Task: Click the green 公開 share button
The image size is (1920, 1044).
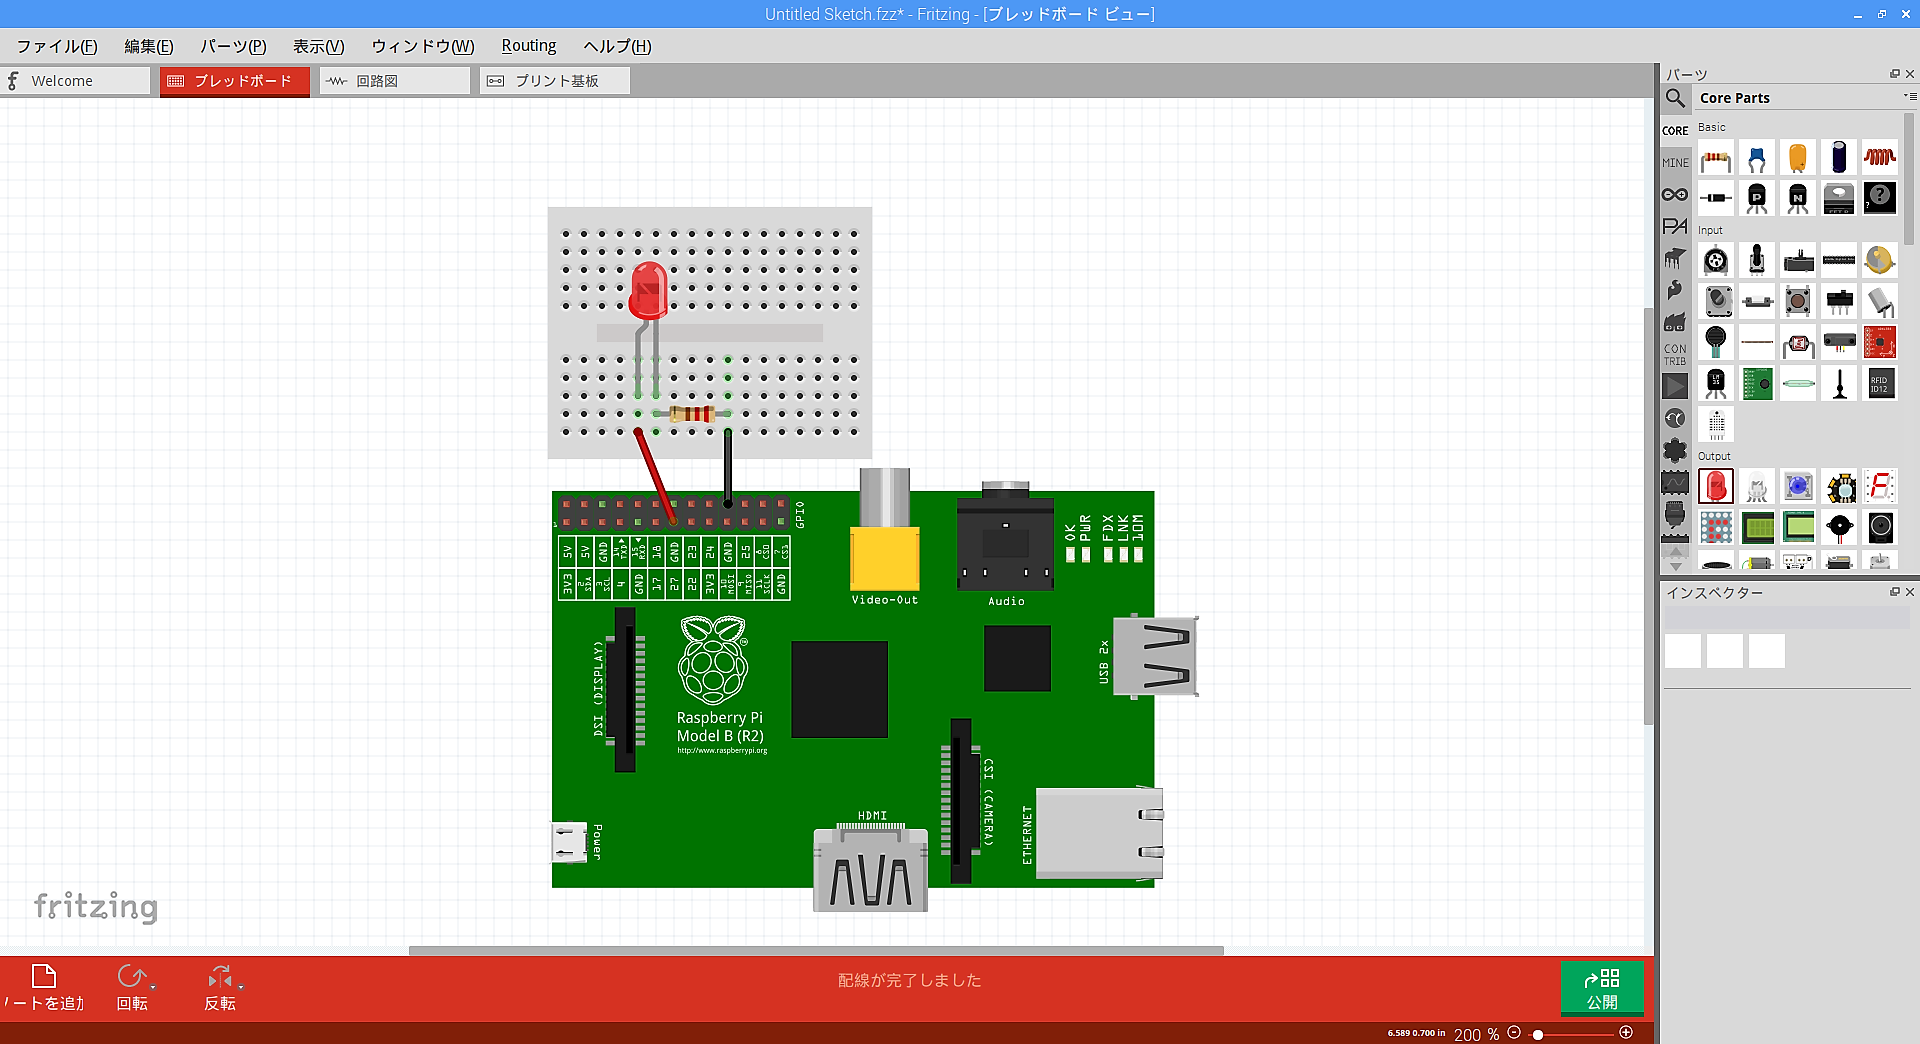Action: [1602, 988]
